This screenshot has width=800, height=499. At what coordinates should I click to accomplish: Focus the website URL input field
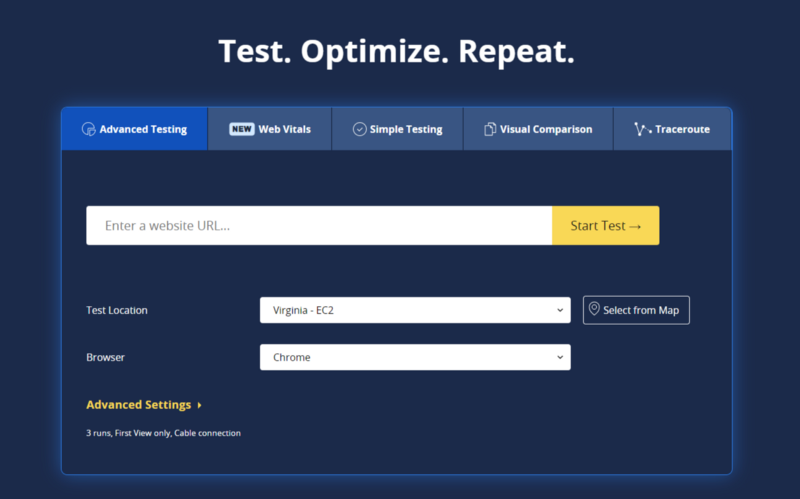tap(319, 226)
